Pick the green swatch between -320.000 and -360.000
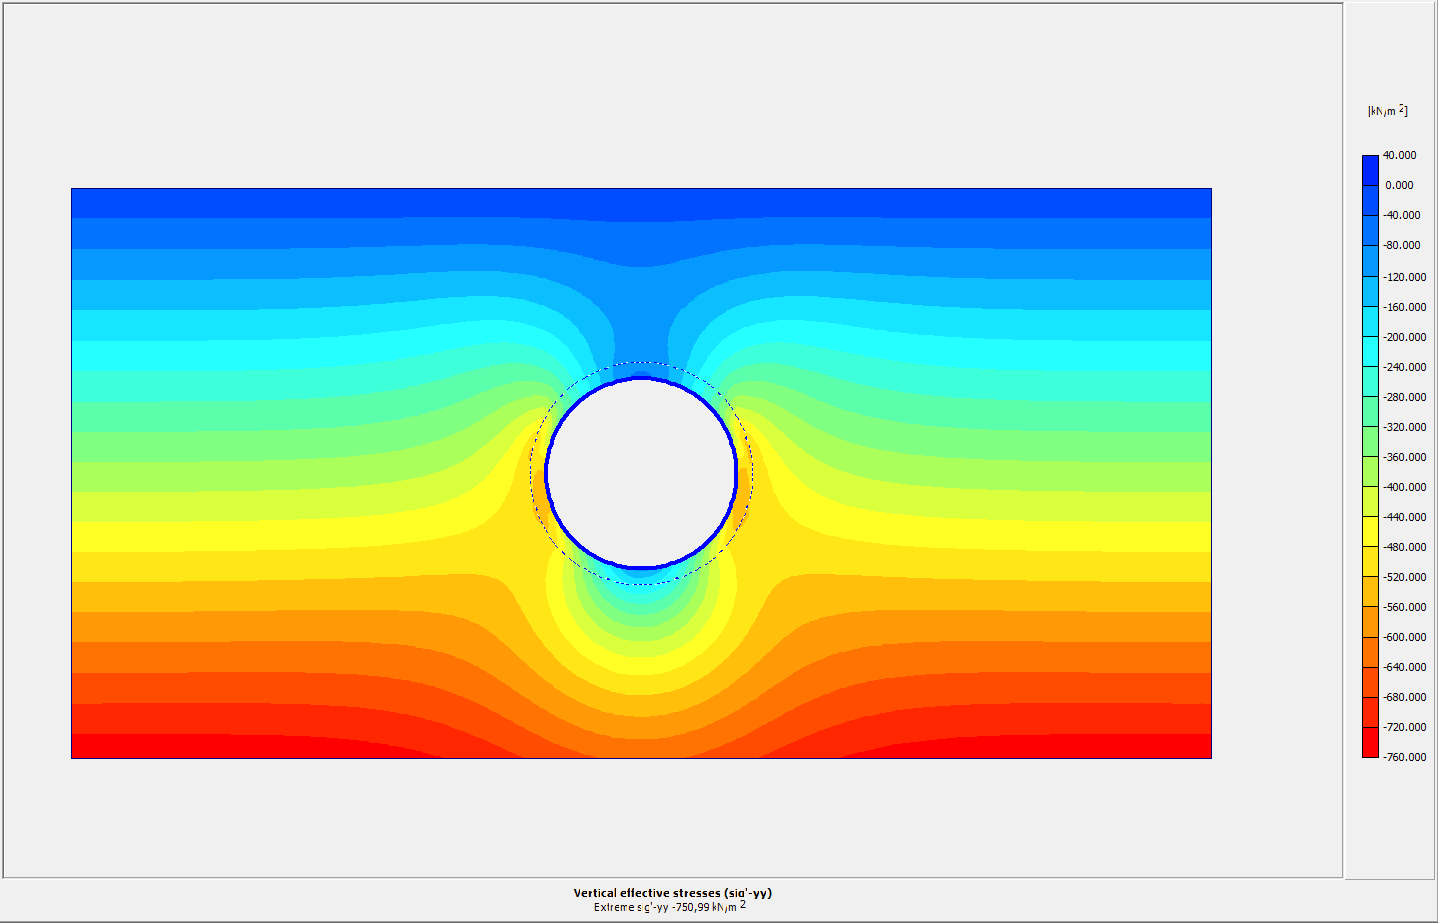The height and width of the screenshot is (923, 1438). [1370, 442]
